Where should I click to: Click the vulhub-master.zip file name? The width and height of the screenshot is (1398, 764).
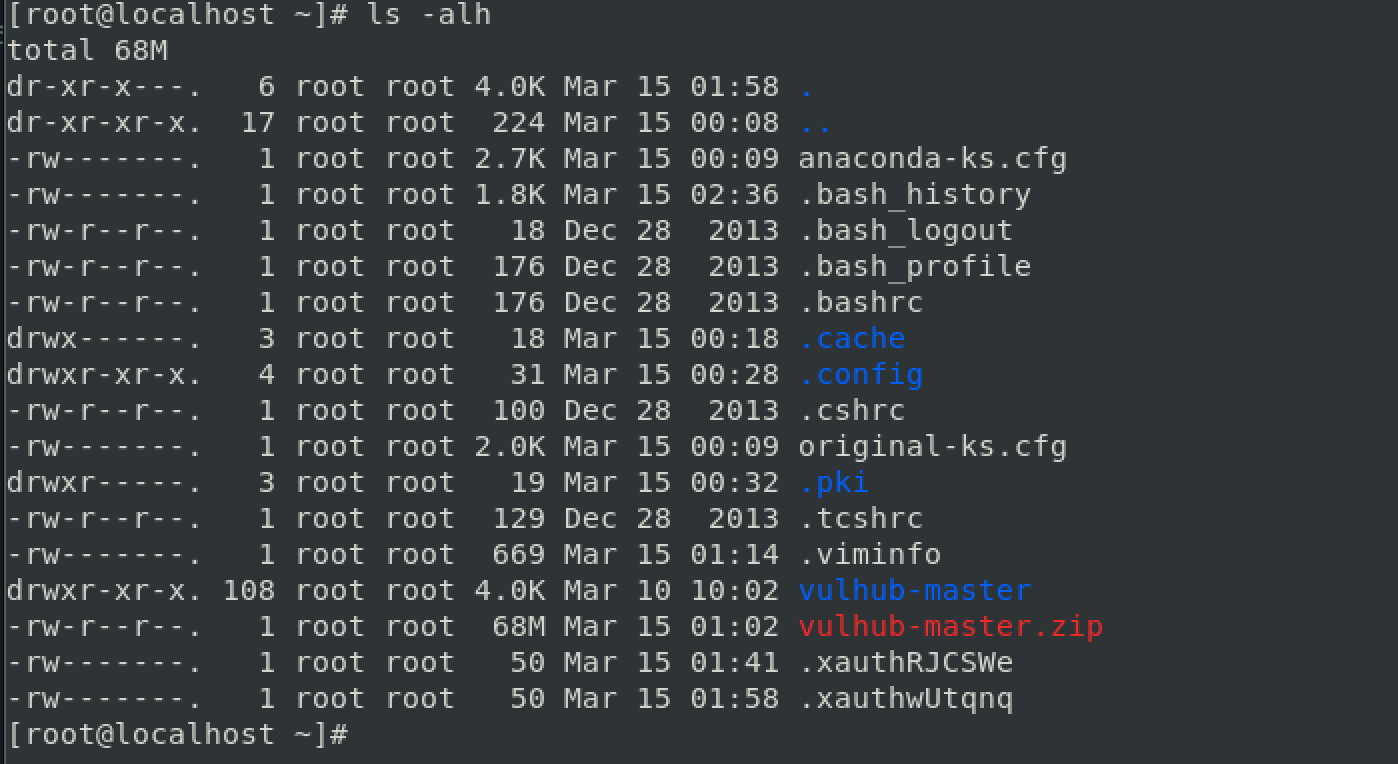click(x=950, y=627)
